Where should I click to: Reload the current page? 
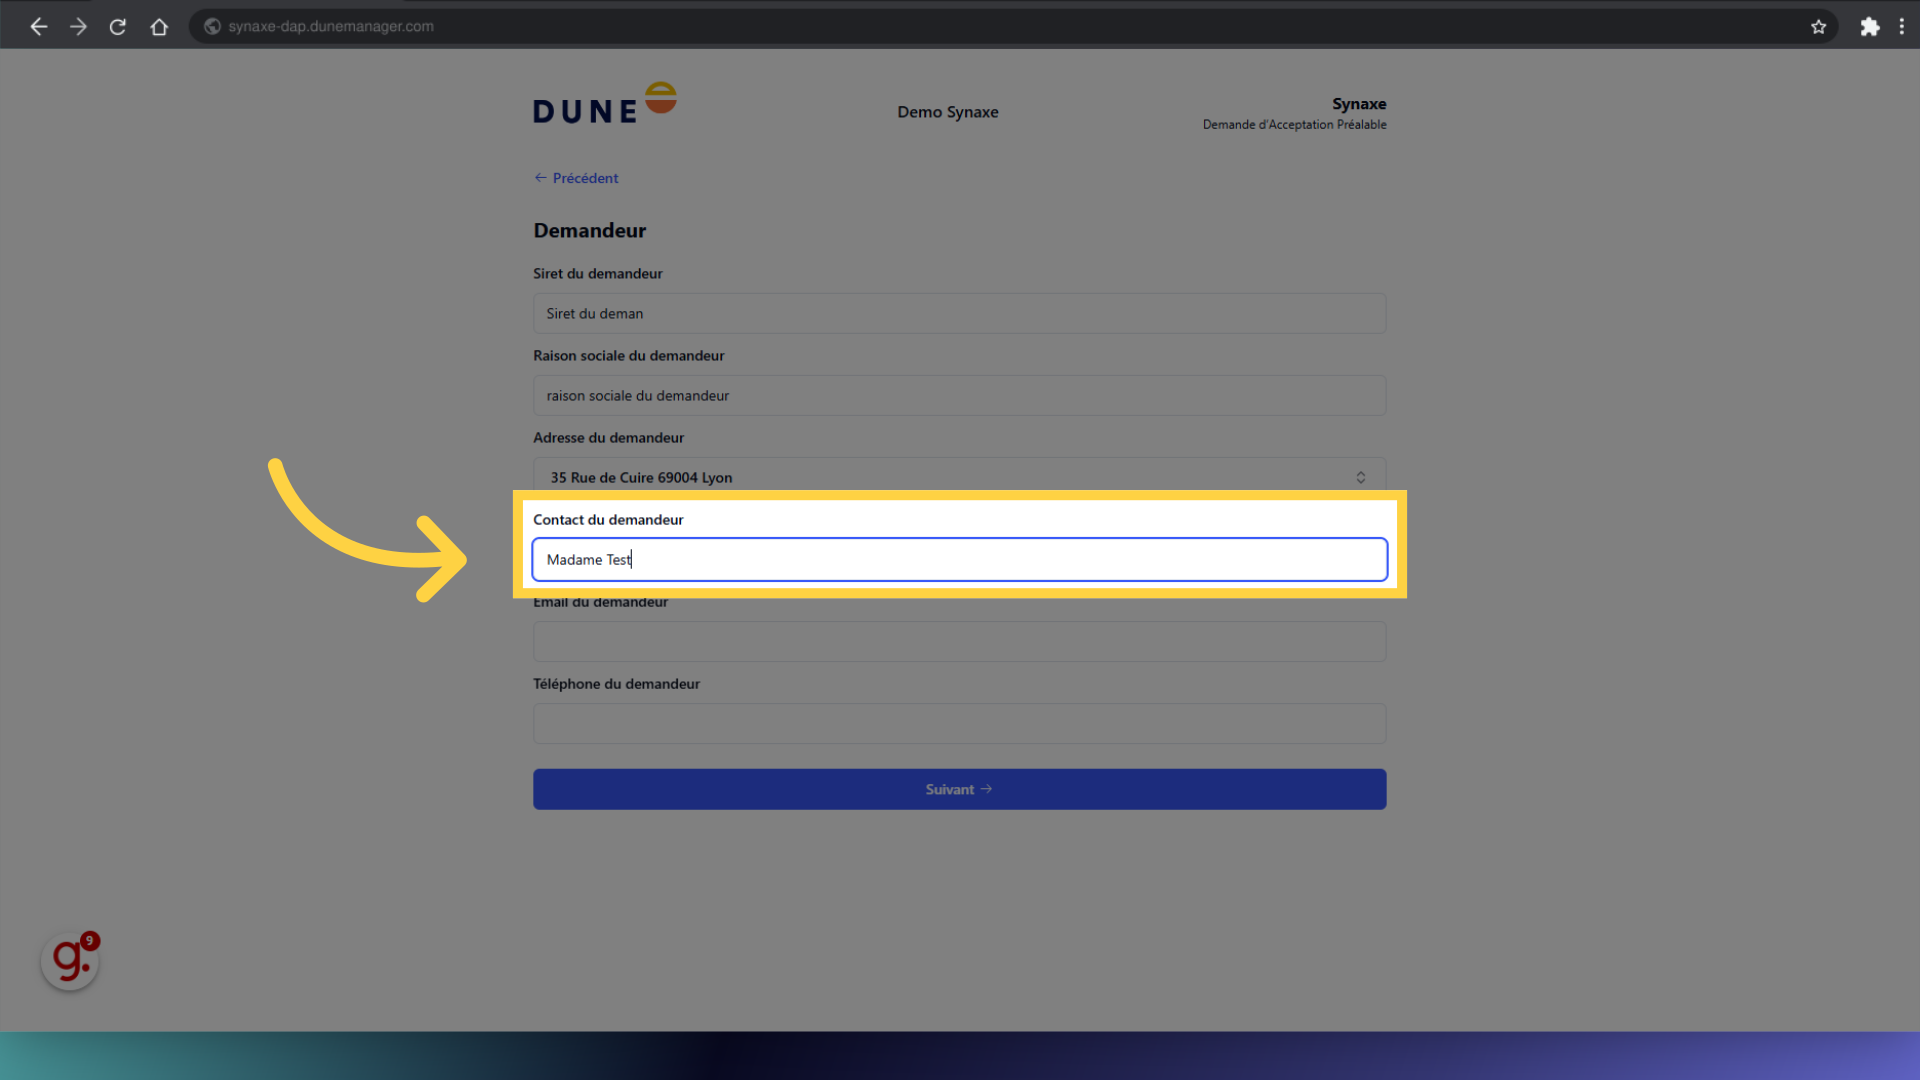click(x=117, y=26)
